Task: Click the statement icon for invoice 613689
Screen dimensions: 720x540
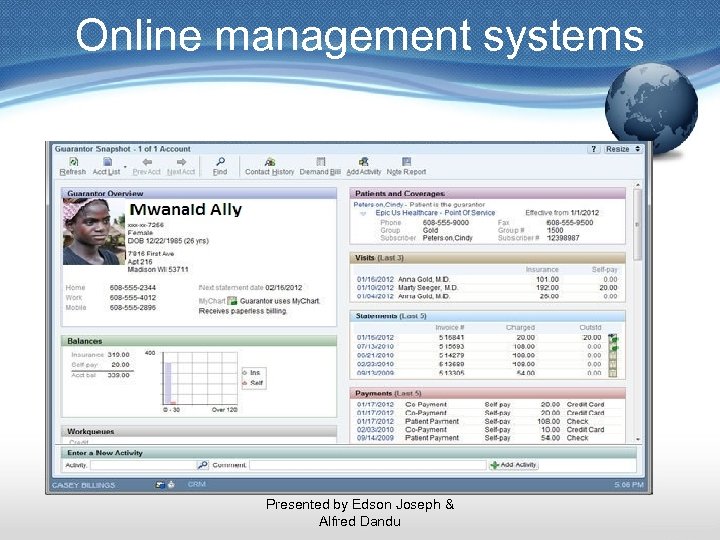Action: [613, 364]
